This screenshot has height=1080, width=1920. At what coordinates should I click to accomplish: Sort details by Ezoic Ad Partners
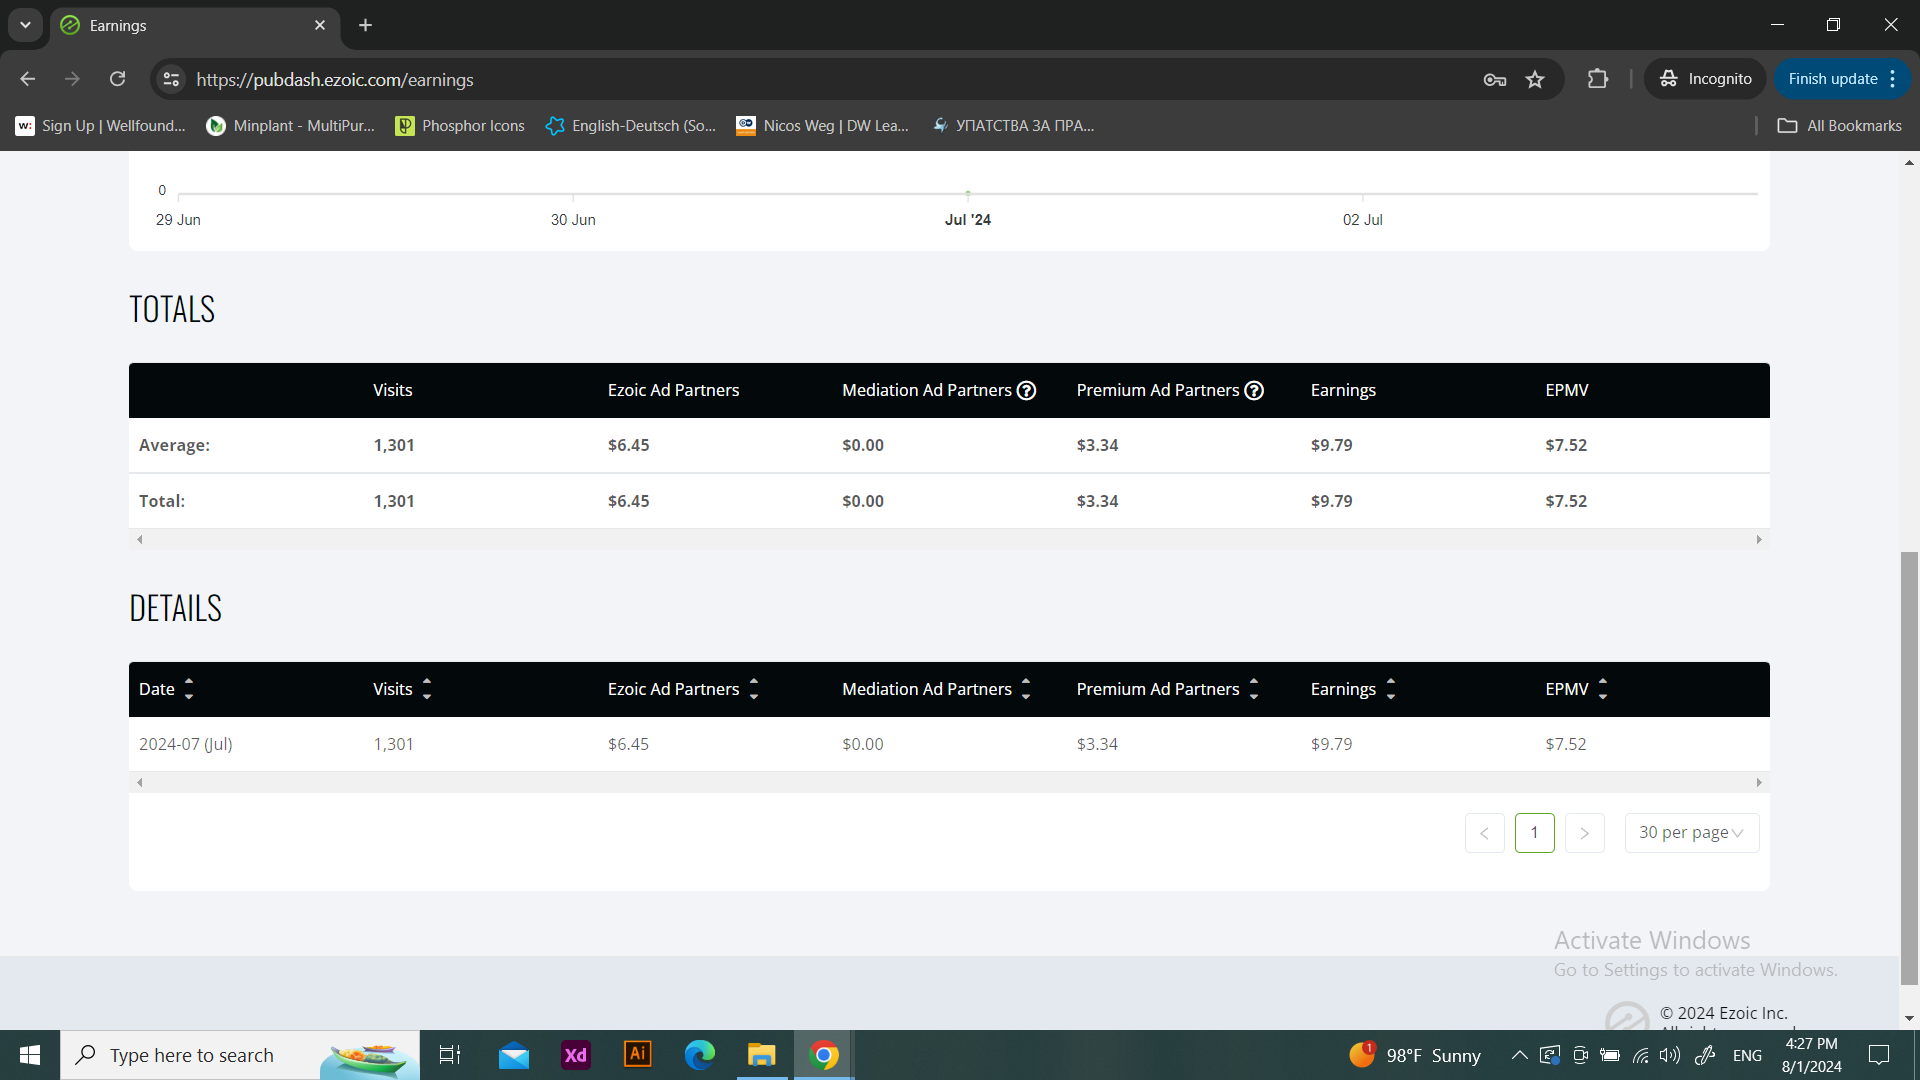(754, 689)
